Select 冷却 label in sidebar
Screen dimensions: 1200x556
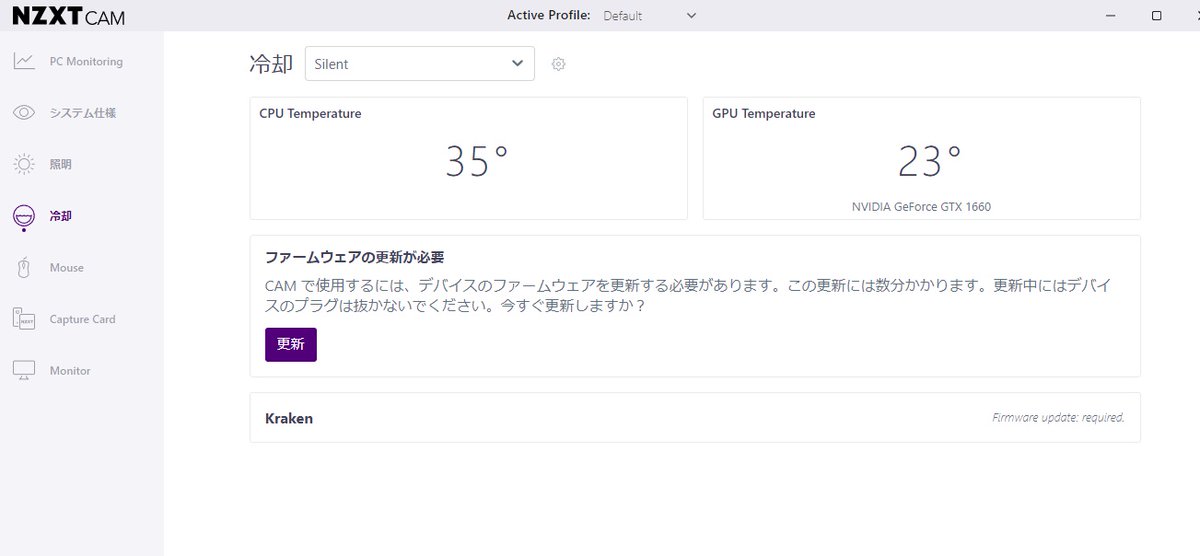[x=61, y=216]
